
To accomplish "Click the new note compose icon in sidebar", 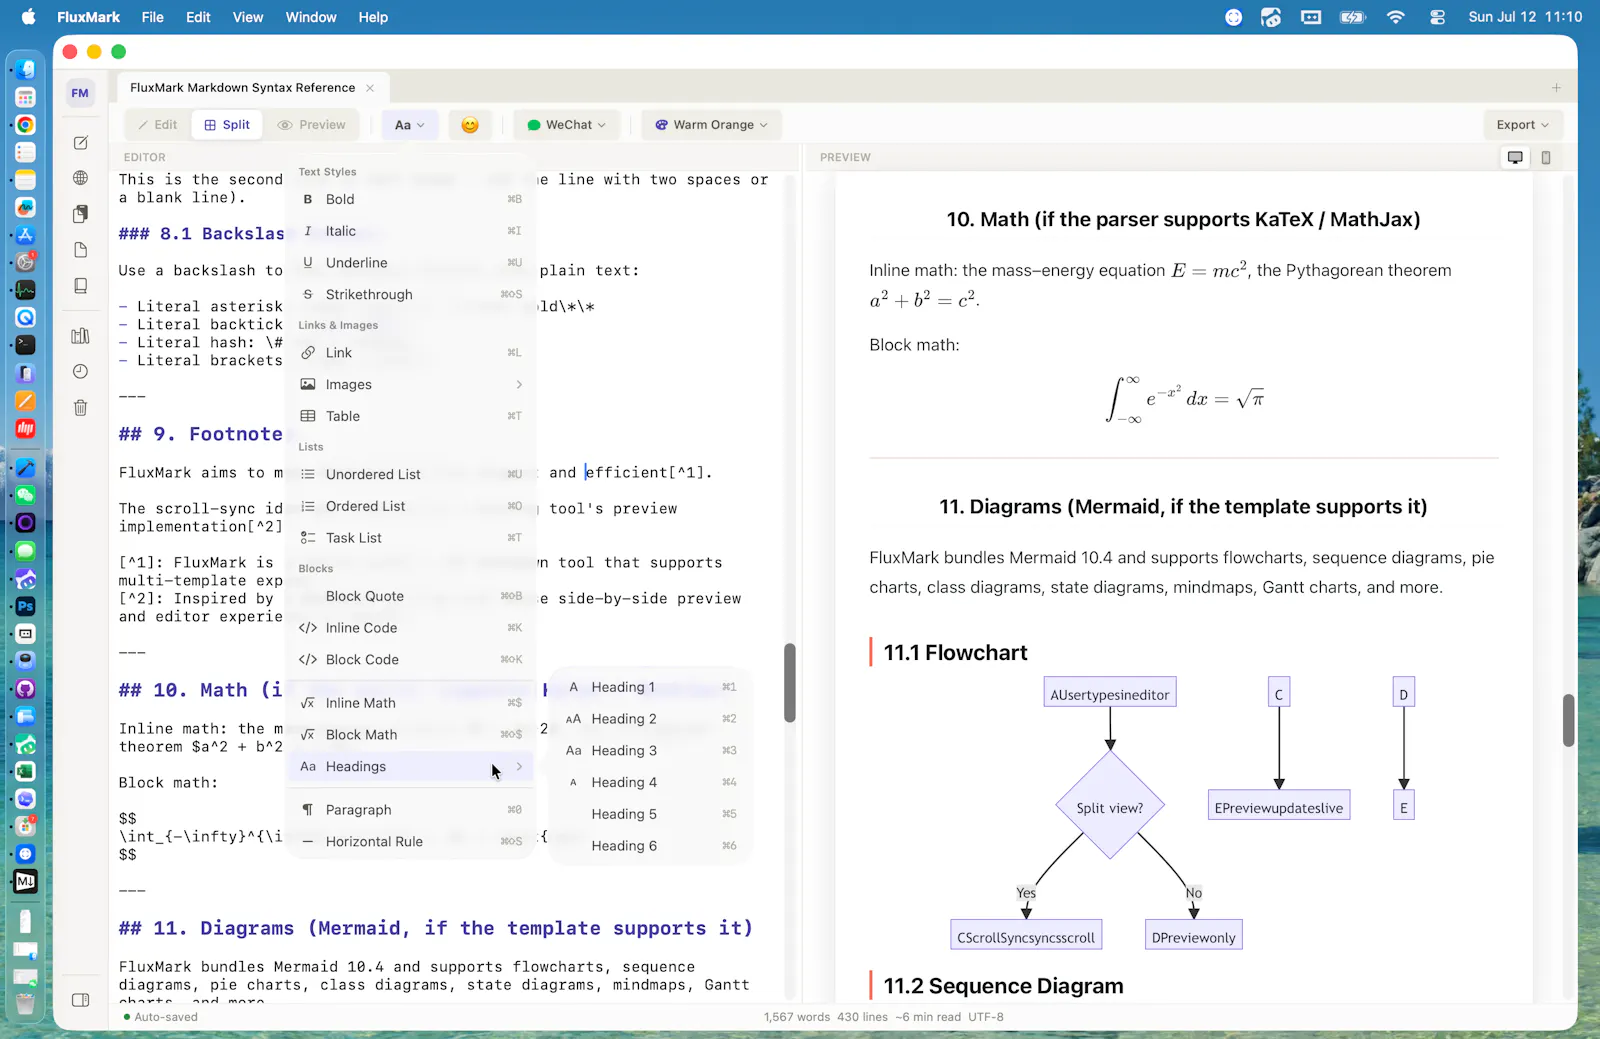I will [81, 143].
